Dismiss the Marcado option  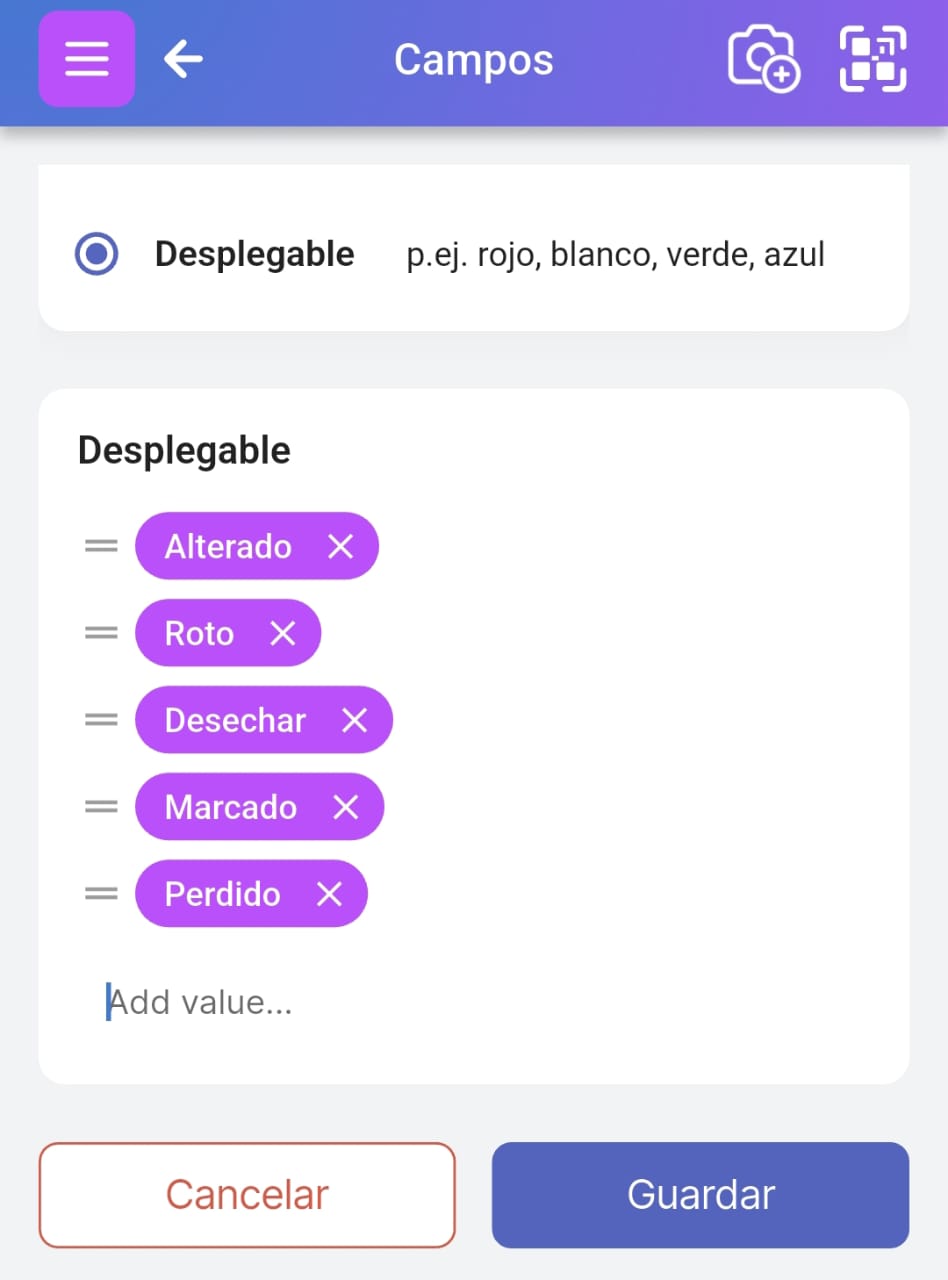tap(346, 807)
